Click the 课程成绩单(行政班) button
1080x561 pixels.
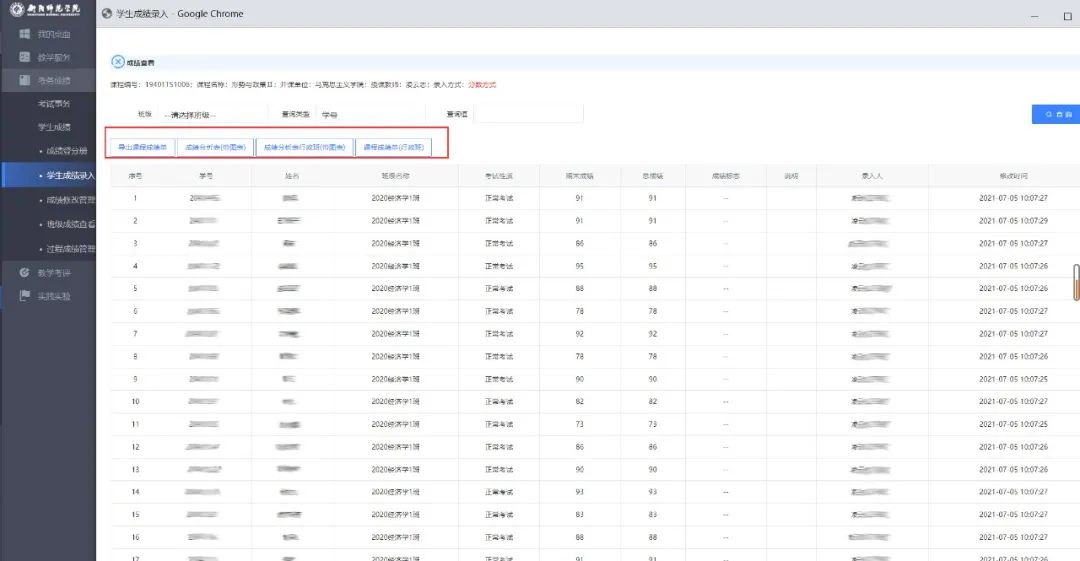click(x=393, y=147)
